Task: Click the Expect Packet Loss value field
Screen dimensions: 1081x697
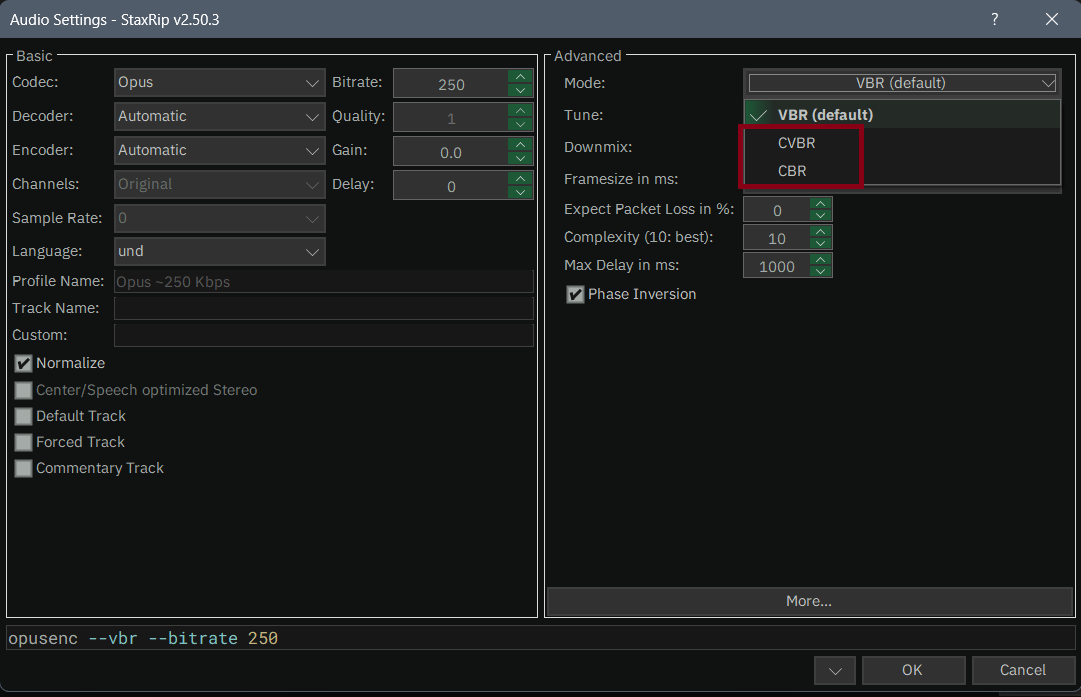Action: (x=777, y=210)
